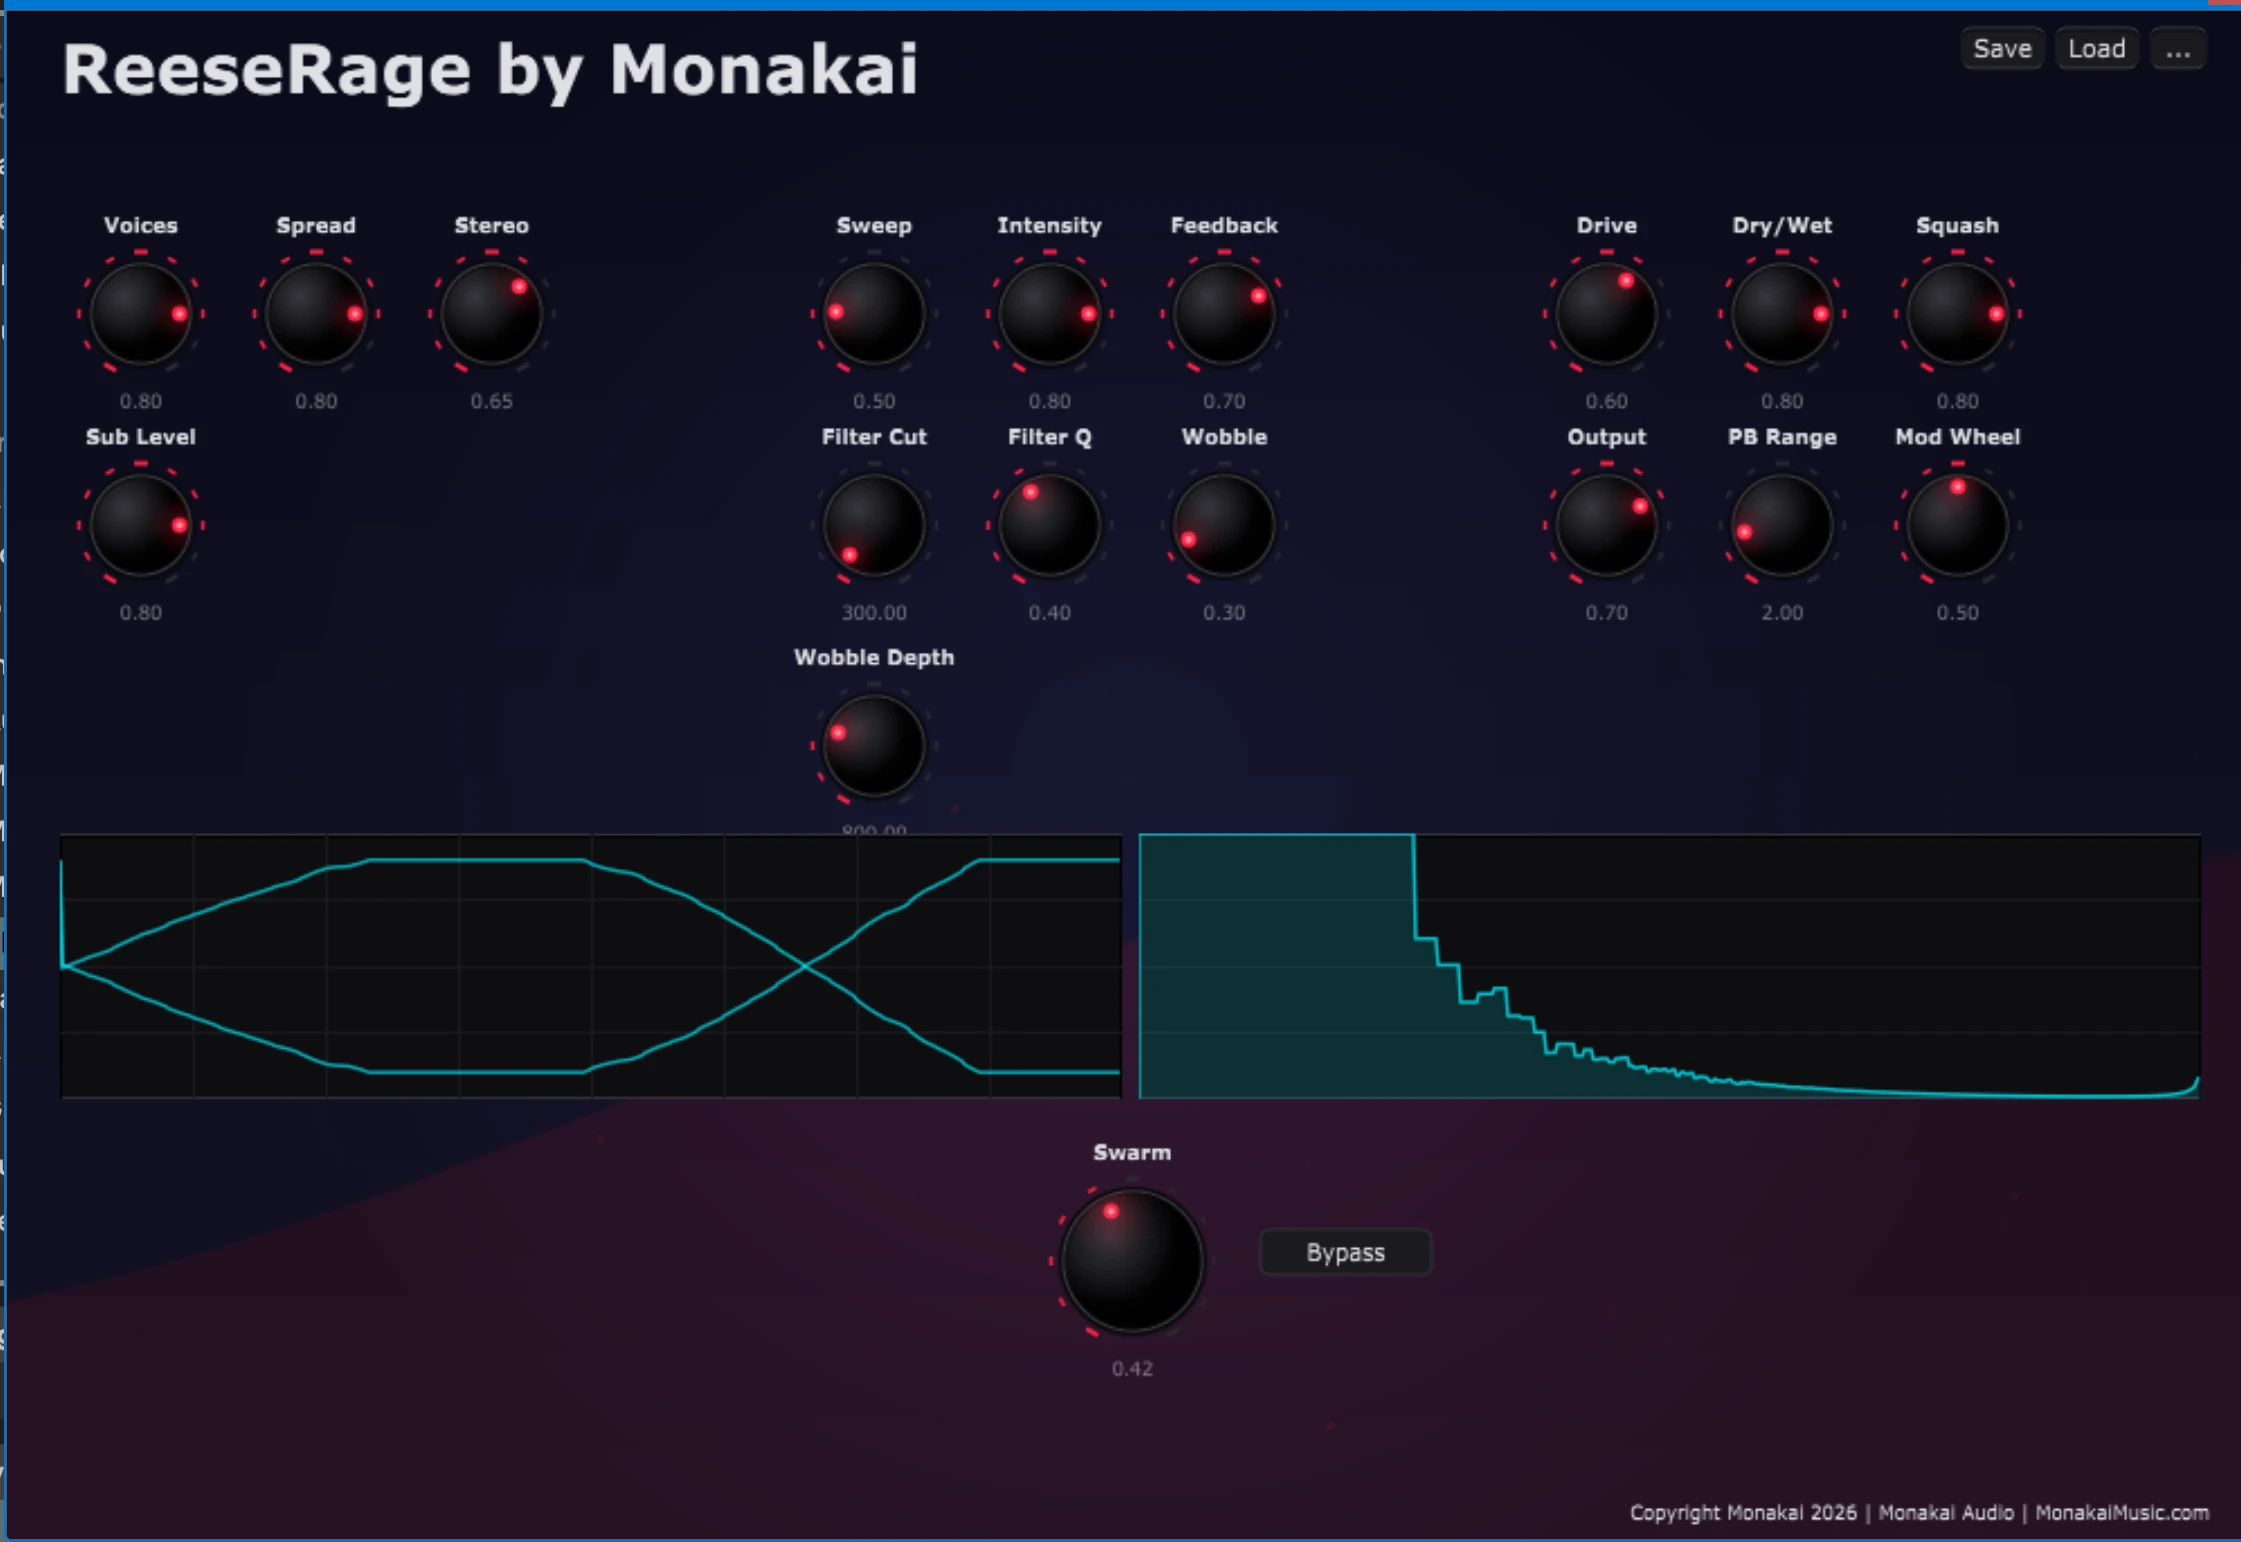Click the PB Range value 2.00

(x=1782, y=612)
